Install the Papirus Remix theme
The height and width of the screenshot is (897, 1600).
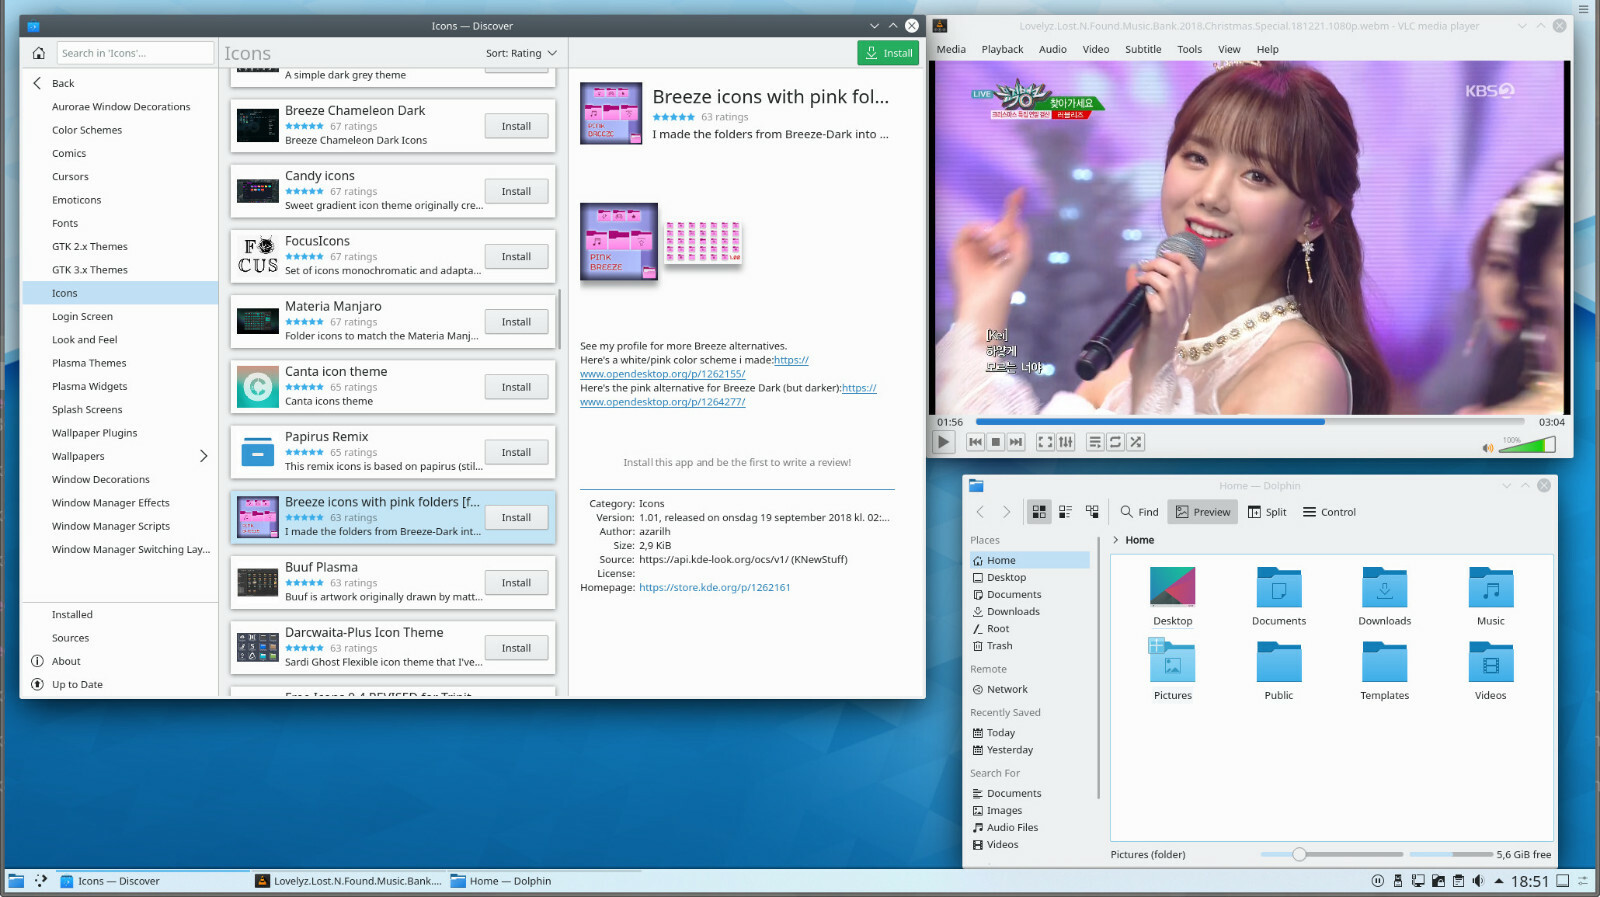[516, 452]
